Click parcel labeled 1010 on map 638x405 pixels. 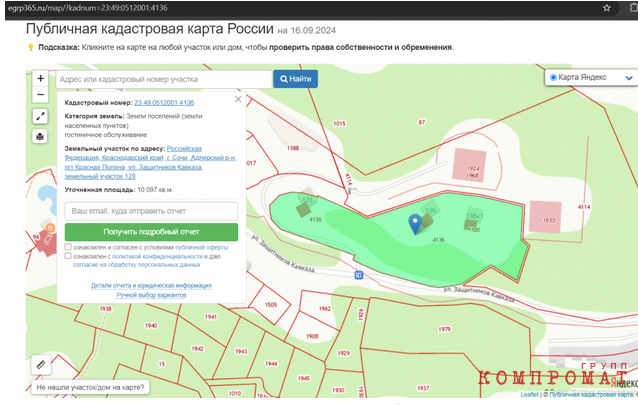point(235,394)
